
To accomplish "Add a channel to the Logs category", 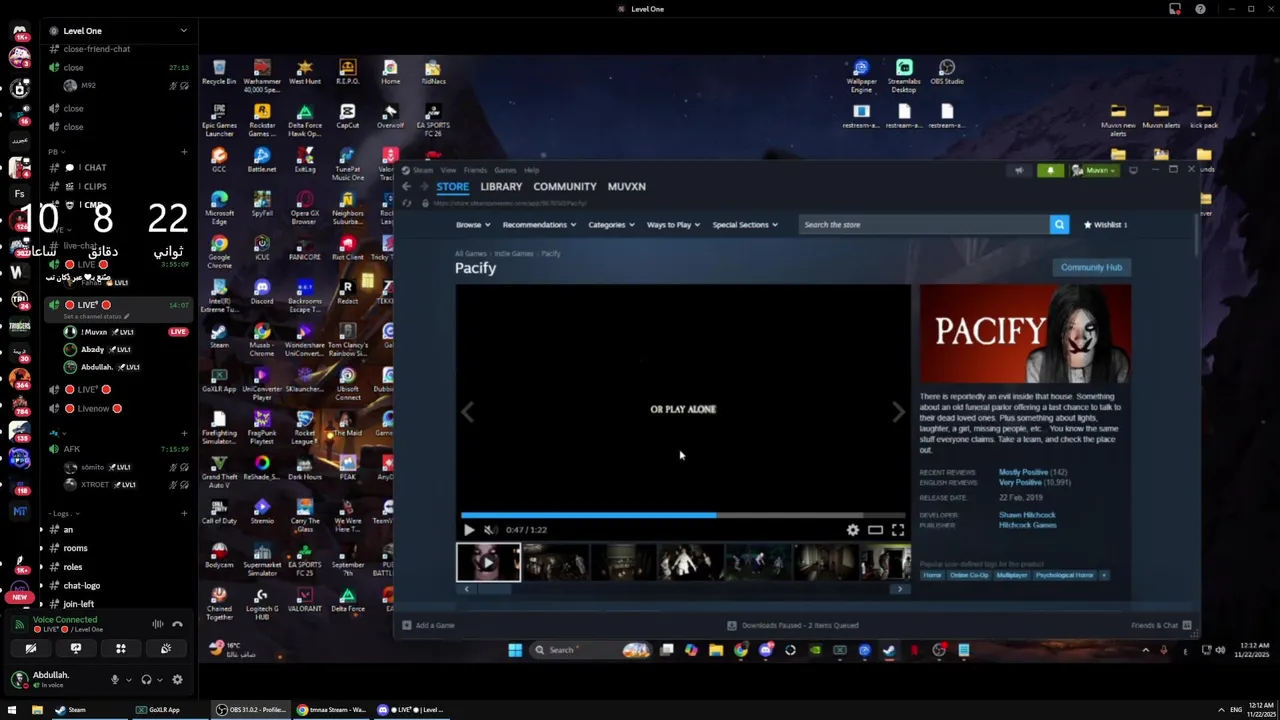I will pyautogui.click(x=184, y=513).
